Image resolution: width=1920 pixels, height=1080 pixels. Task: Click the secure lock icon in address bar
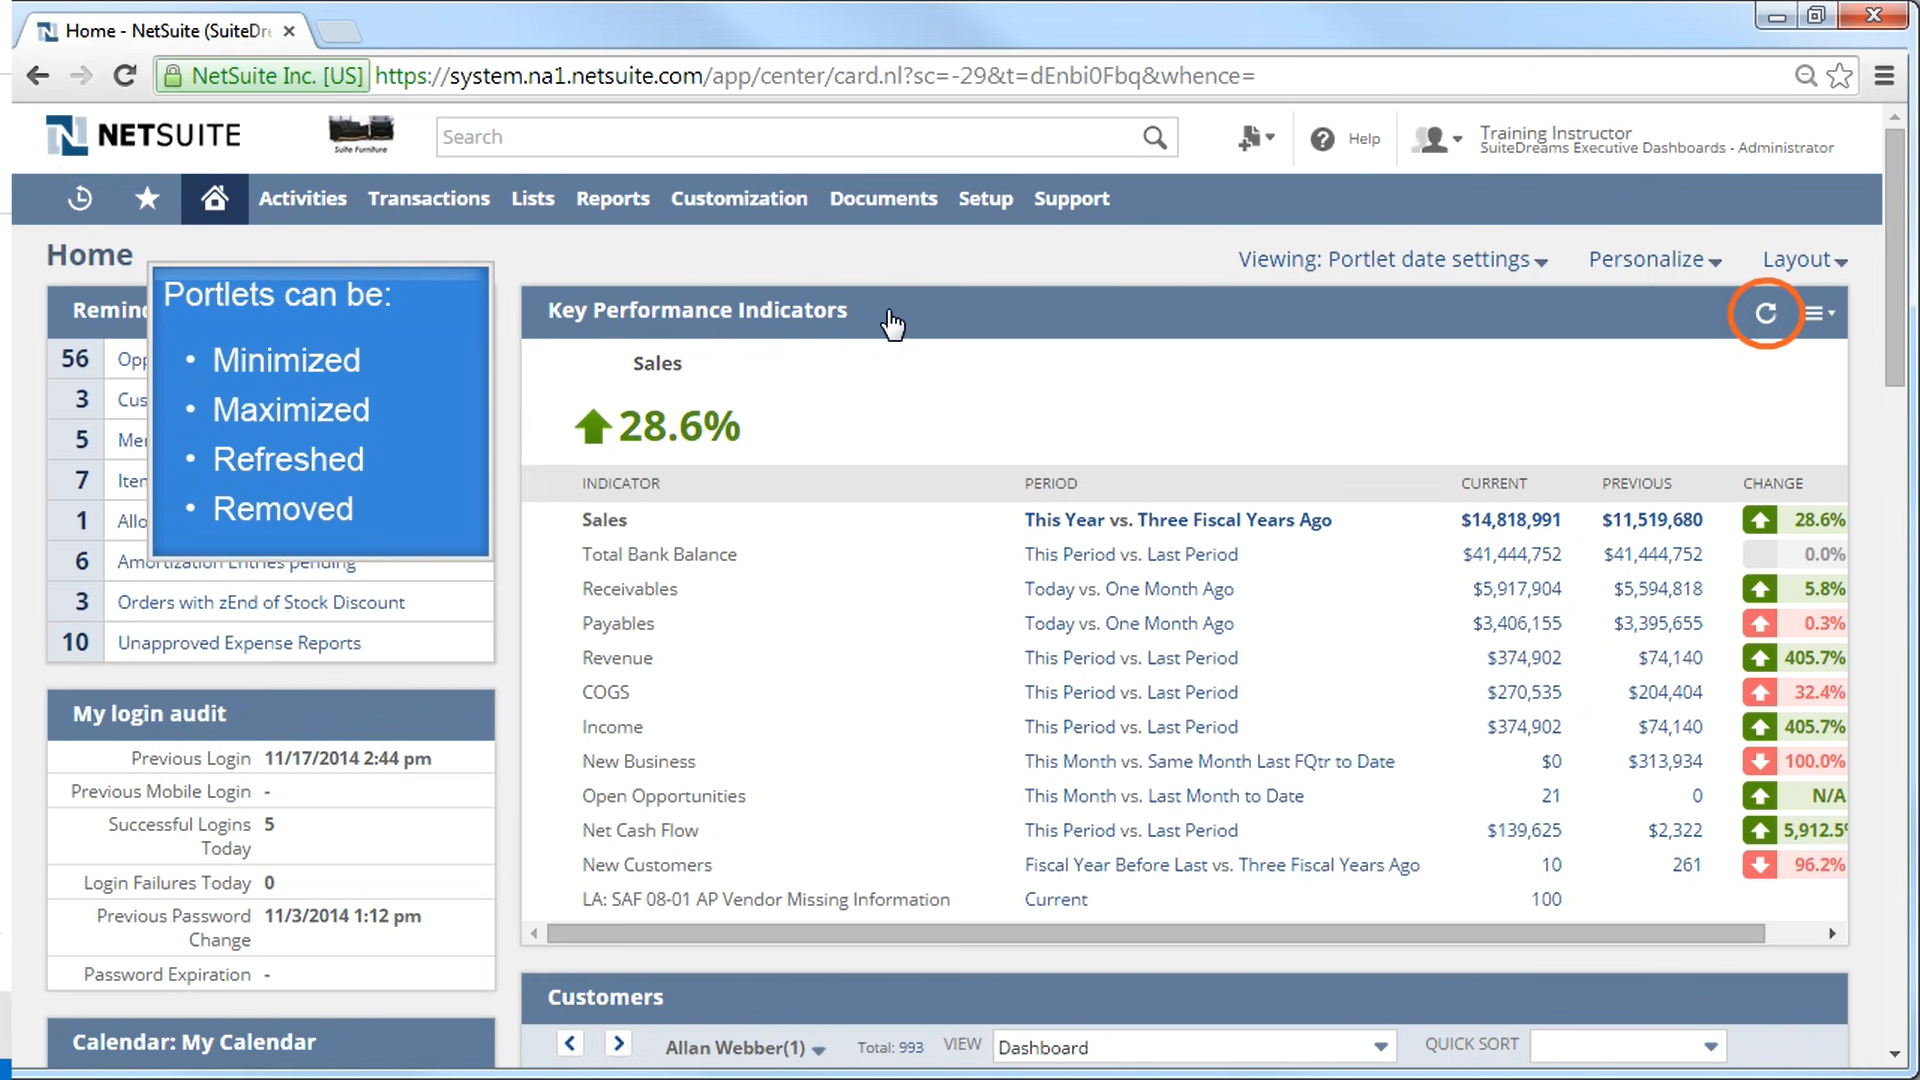pos(173,76)
